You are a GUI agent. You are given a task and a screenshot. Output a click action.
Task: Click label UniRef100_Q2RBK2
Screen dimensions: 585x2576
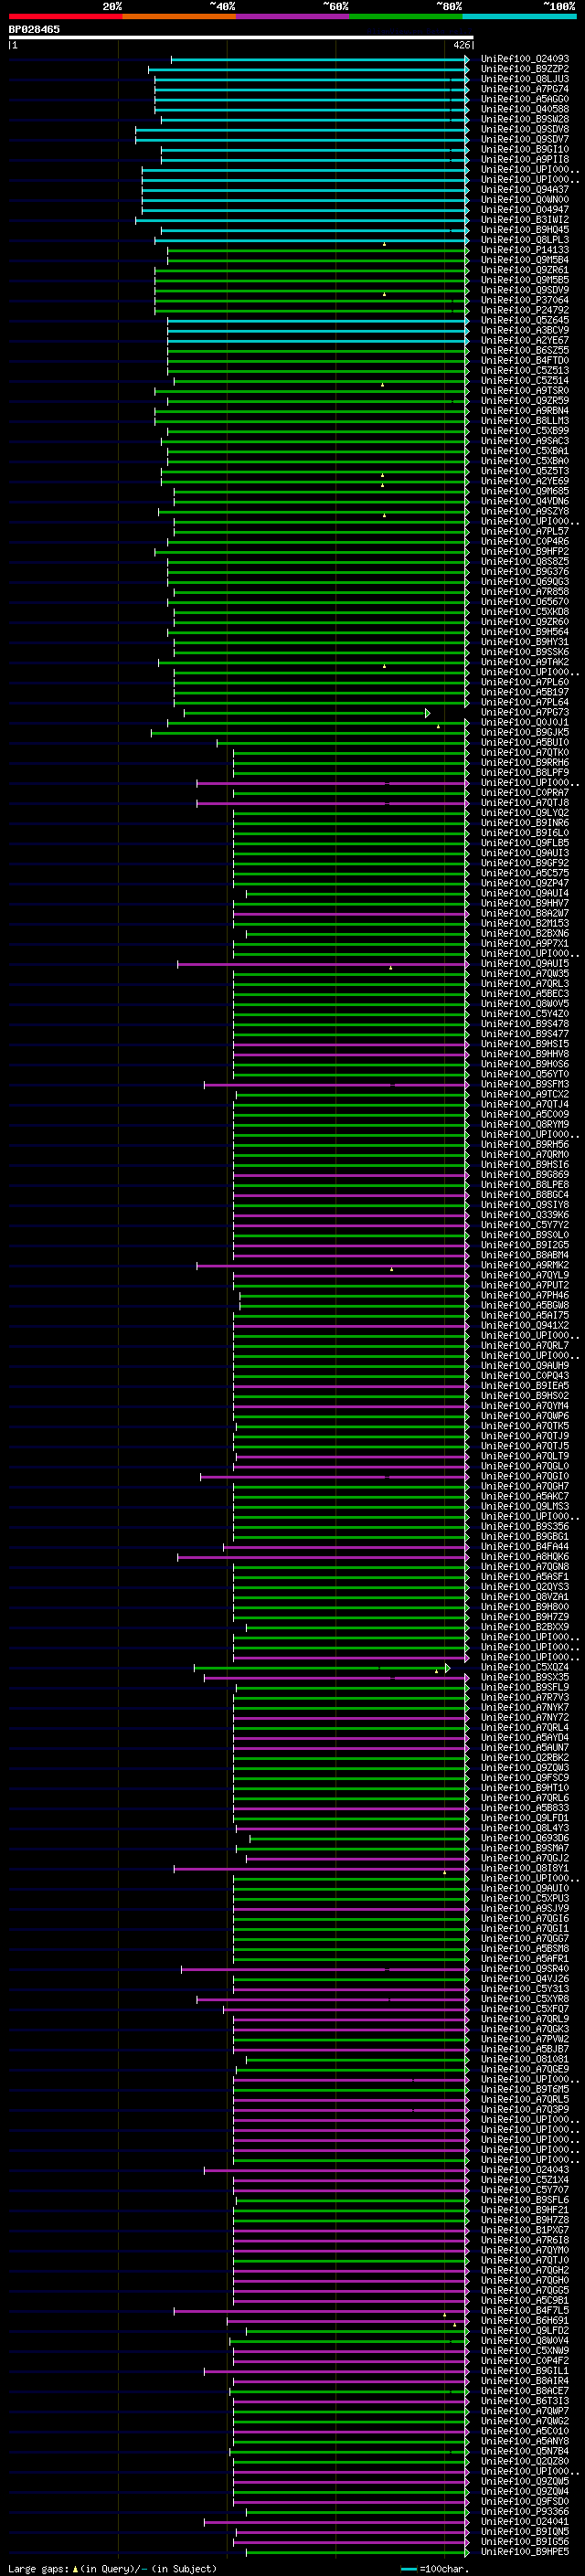point(525,1758)
